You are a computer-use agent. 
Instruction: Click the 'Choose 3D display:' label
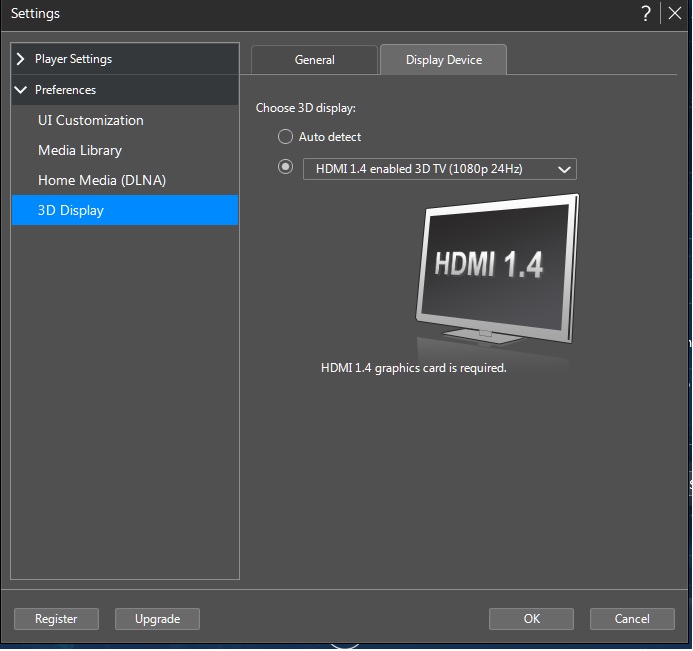[305, 108]
